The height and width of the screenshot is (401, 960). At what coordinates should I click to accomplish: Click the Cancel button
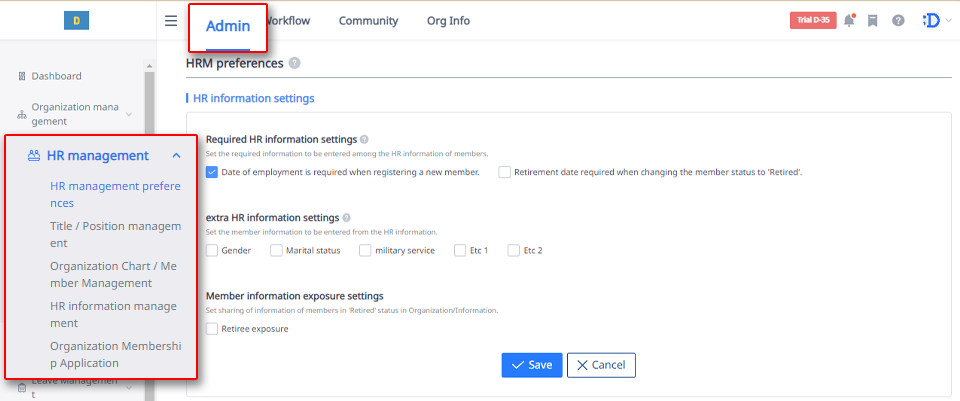601,365
